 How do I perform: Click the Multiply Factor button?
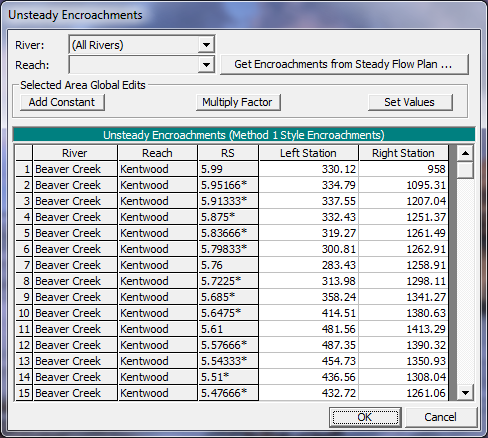[x=238, y=102]
